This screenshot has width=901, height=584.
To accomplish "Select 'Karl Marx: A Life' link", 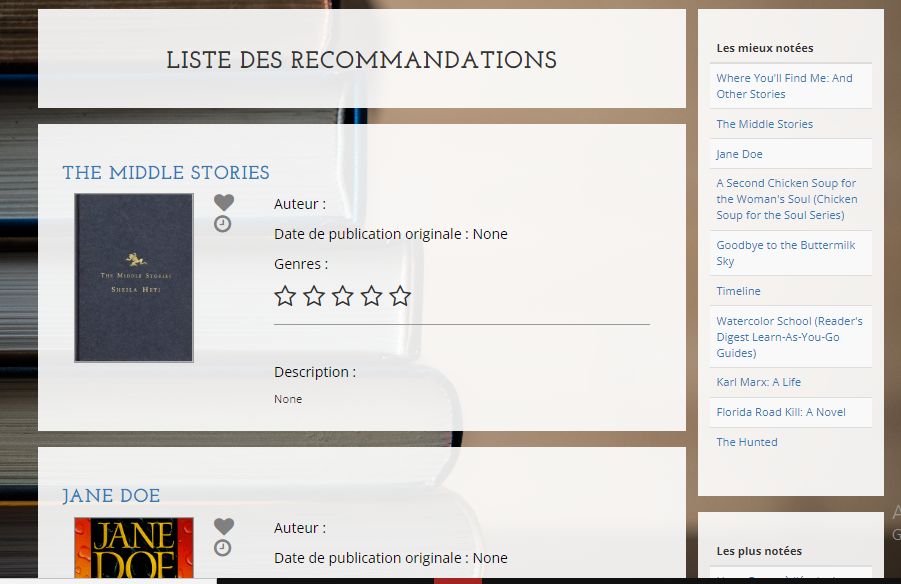I will point(758,382).
